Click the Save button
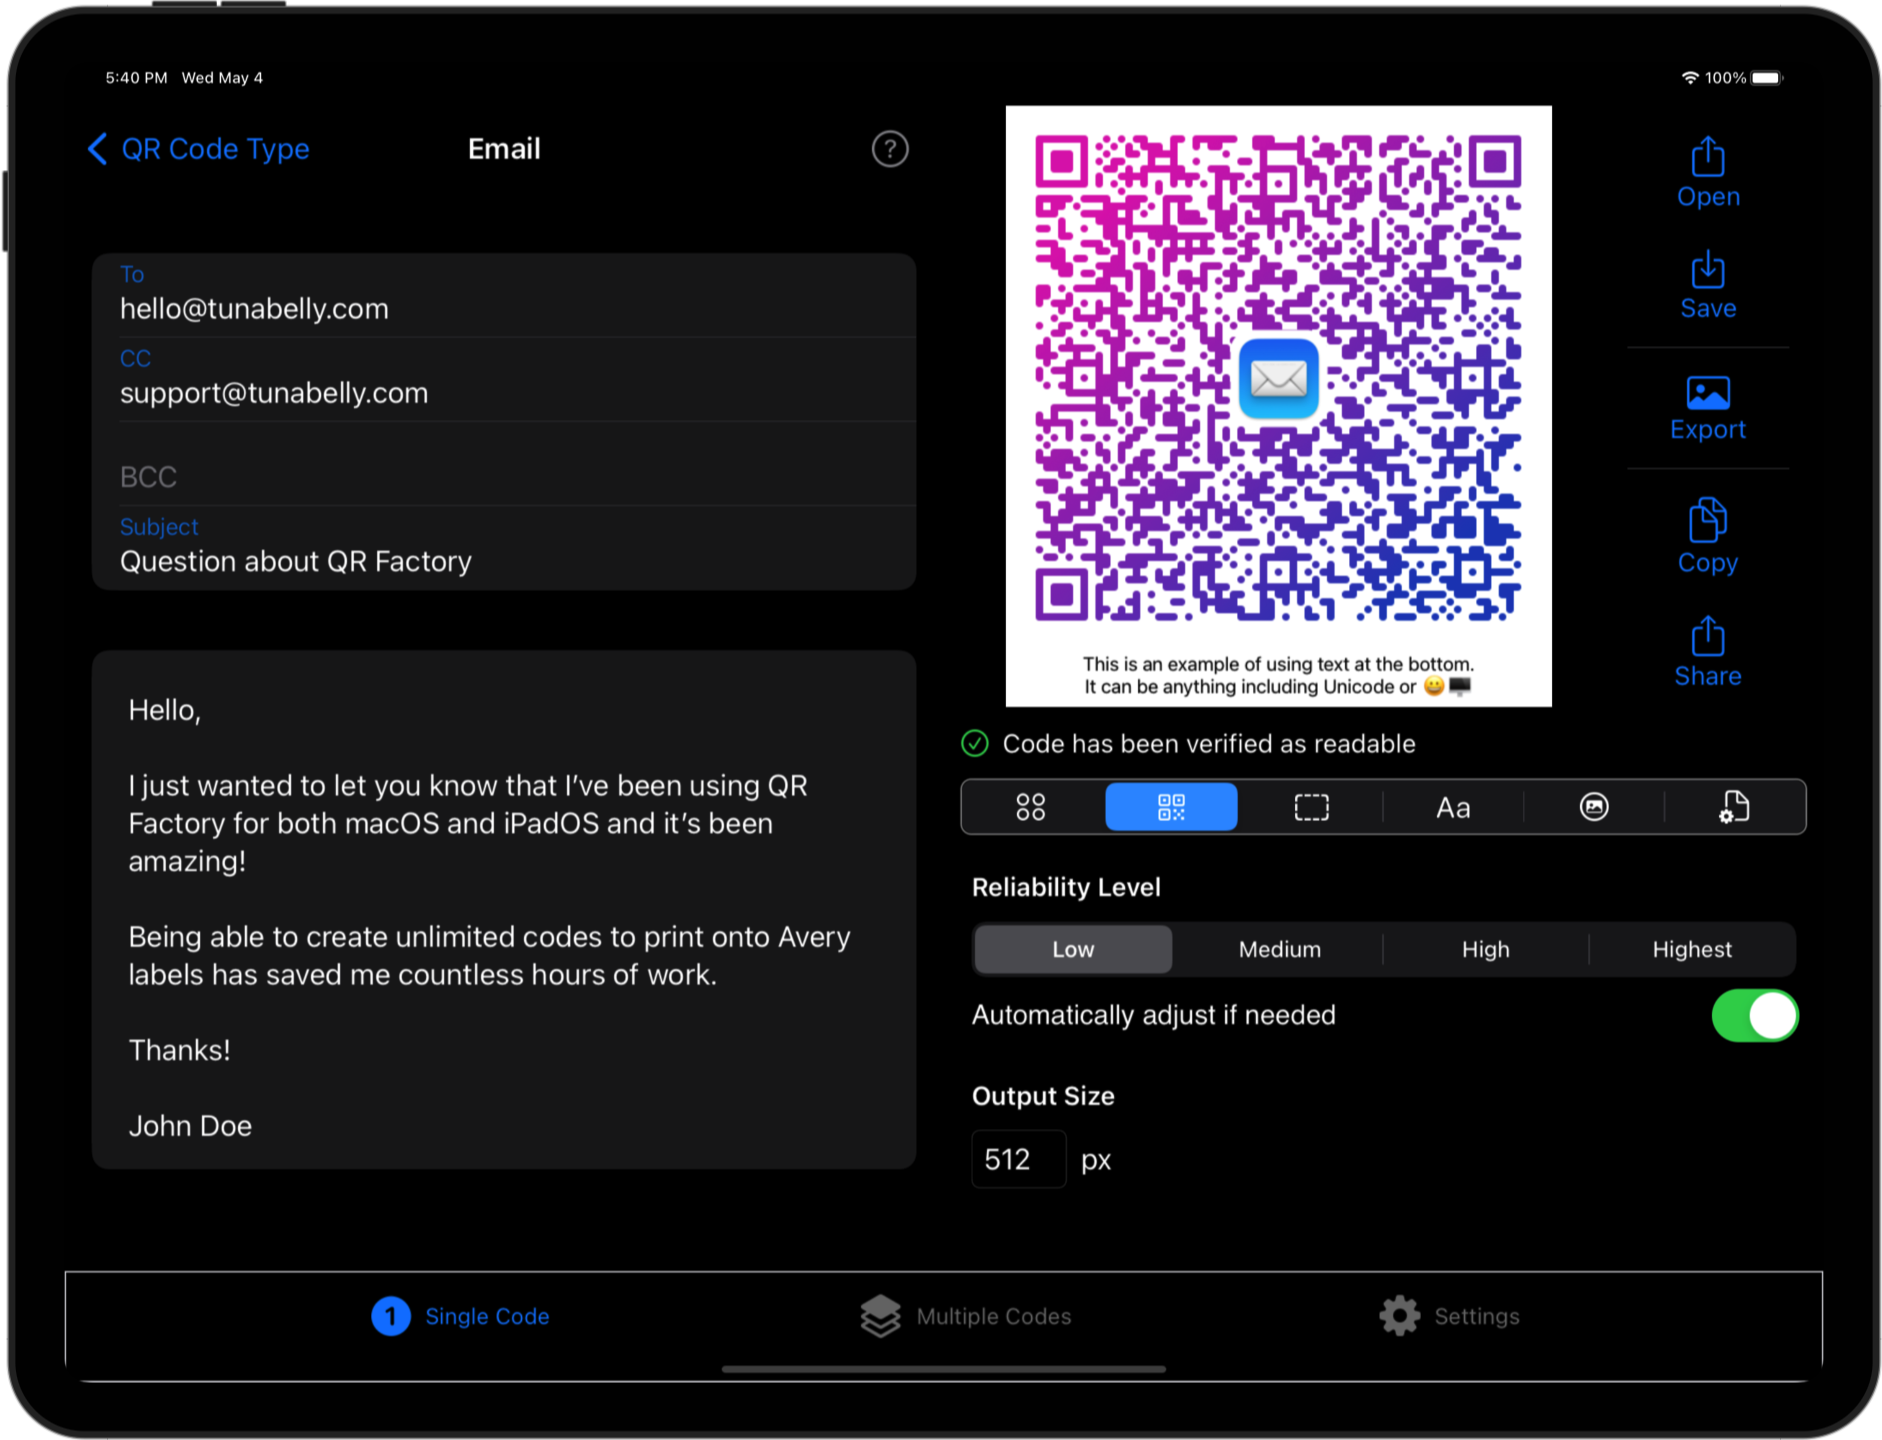1882x1440 pixels. click(x=1707, y=285)
